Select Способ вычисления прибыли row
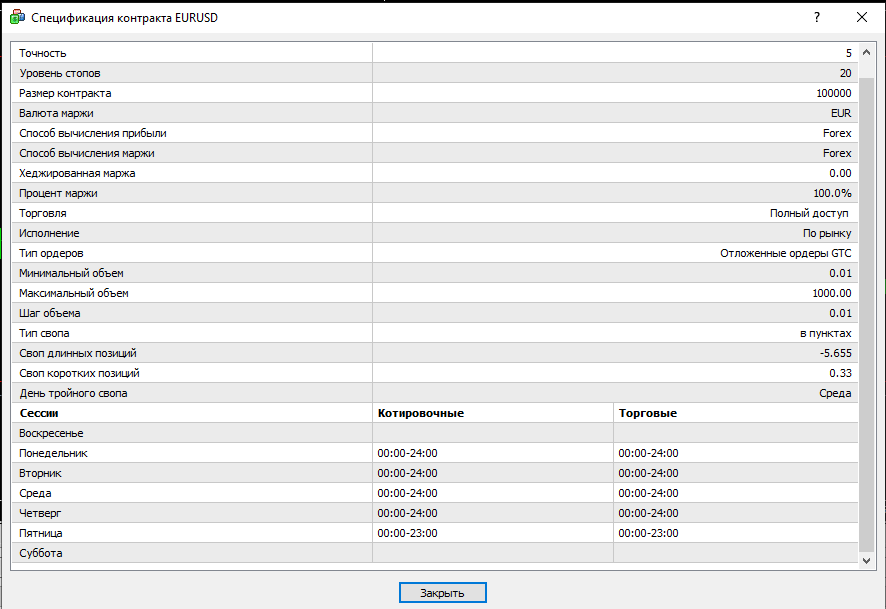The width and height of the screenshot is (886, 609). (435, 133)
